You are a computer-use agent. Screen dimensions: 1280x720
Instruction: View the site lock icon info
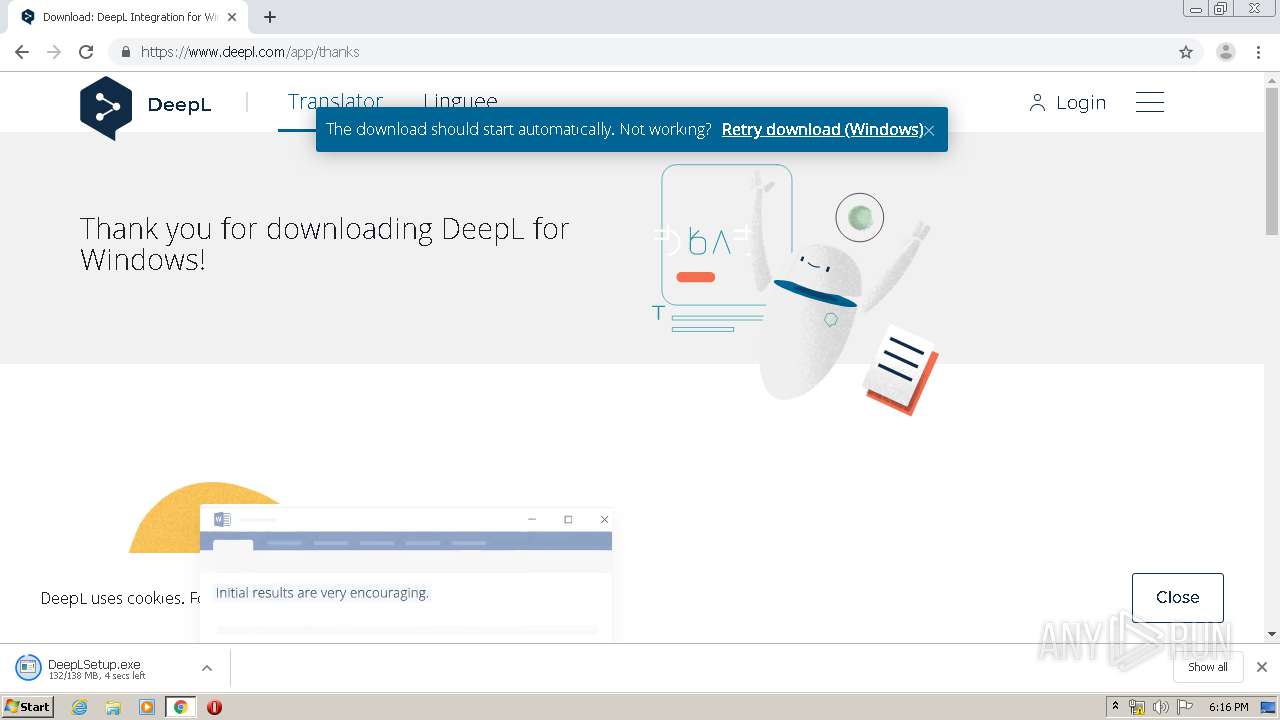tap(125, 52)
